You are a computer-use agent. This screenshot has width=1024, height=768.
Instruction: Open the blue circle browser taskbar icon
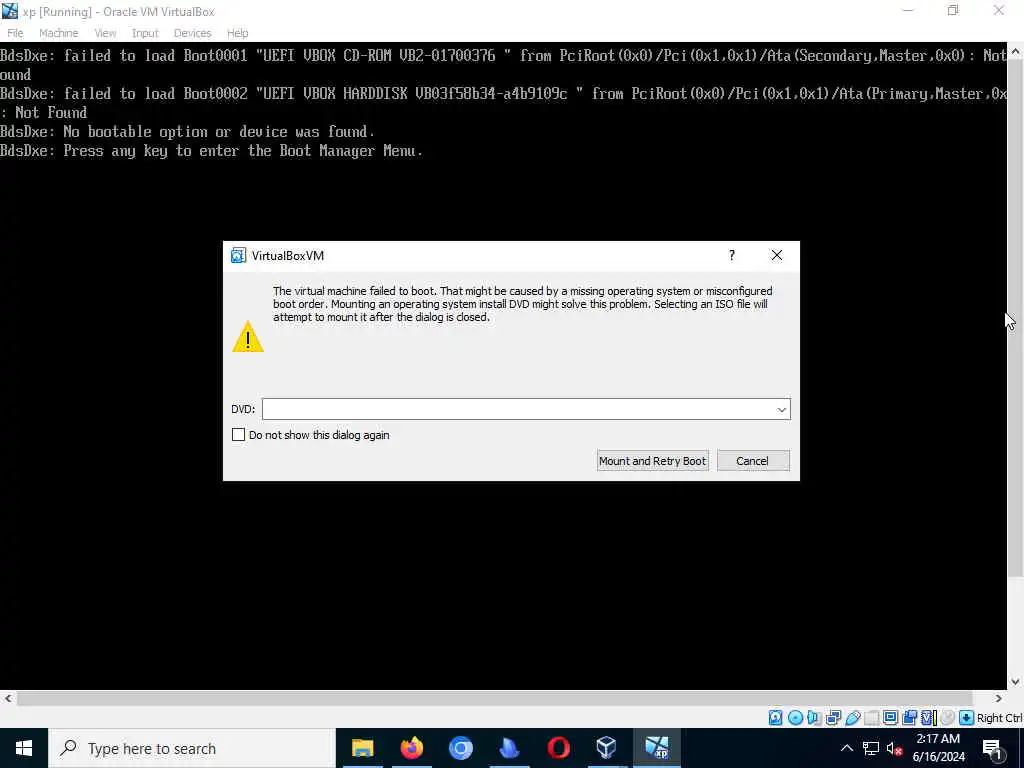point(460,748)
